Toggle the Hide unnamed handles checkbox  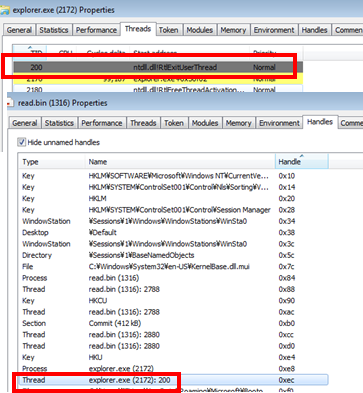pos(22,142)
